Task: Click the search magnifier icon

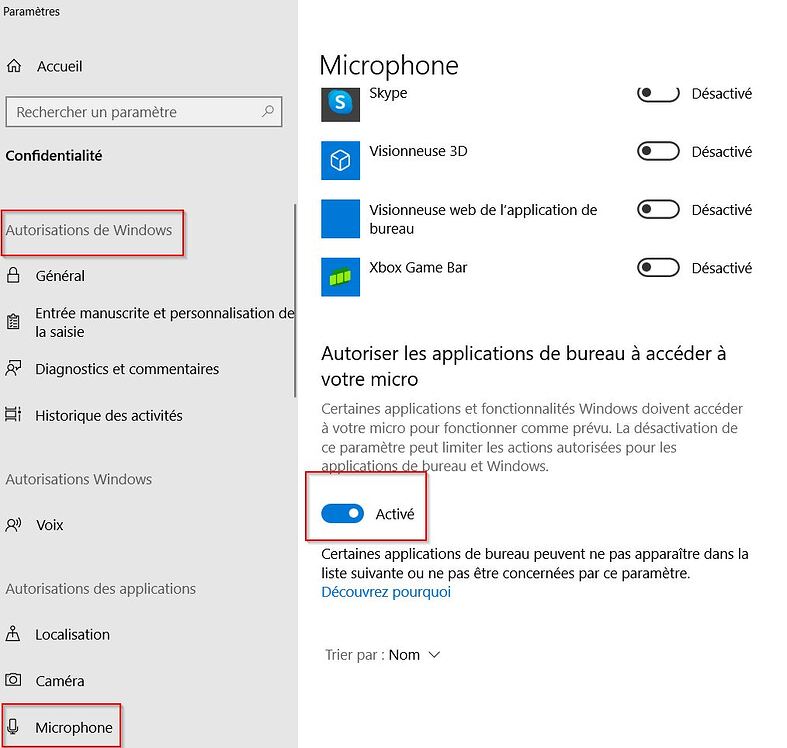Action: [268, 111]
